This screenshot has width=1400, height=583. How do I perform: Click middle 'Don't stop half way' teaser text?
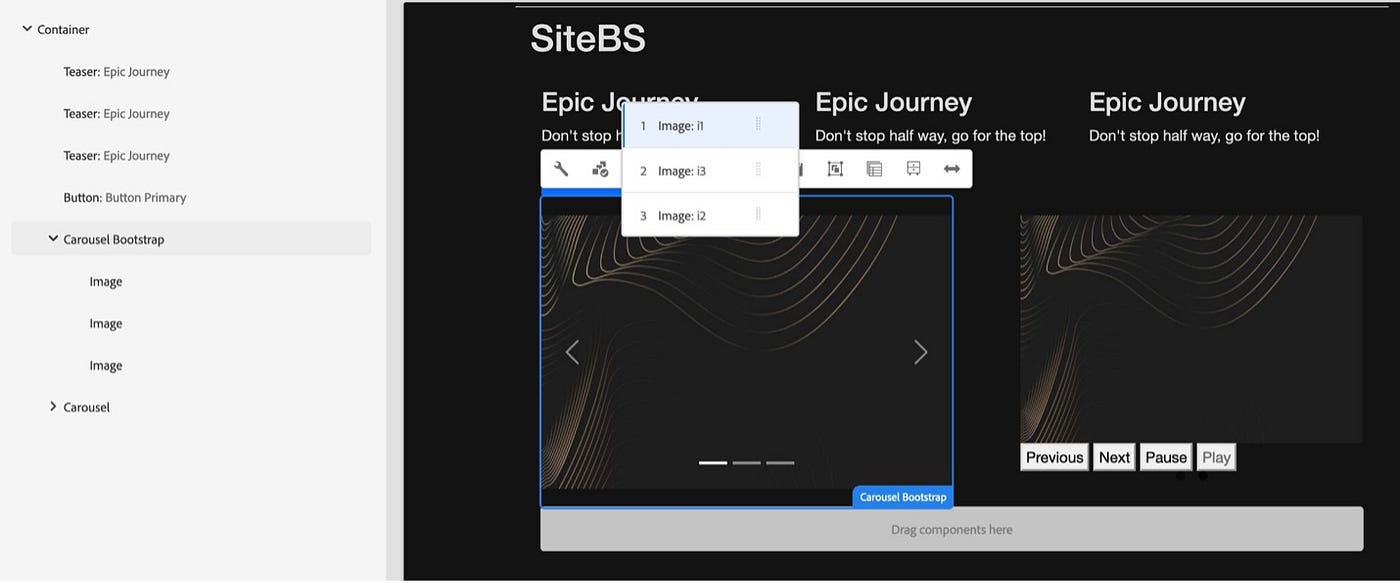pos(930,135)
